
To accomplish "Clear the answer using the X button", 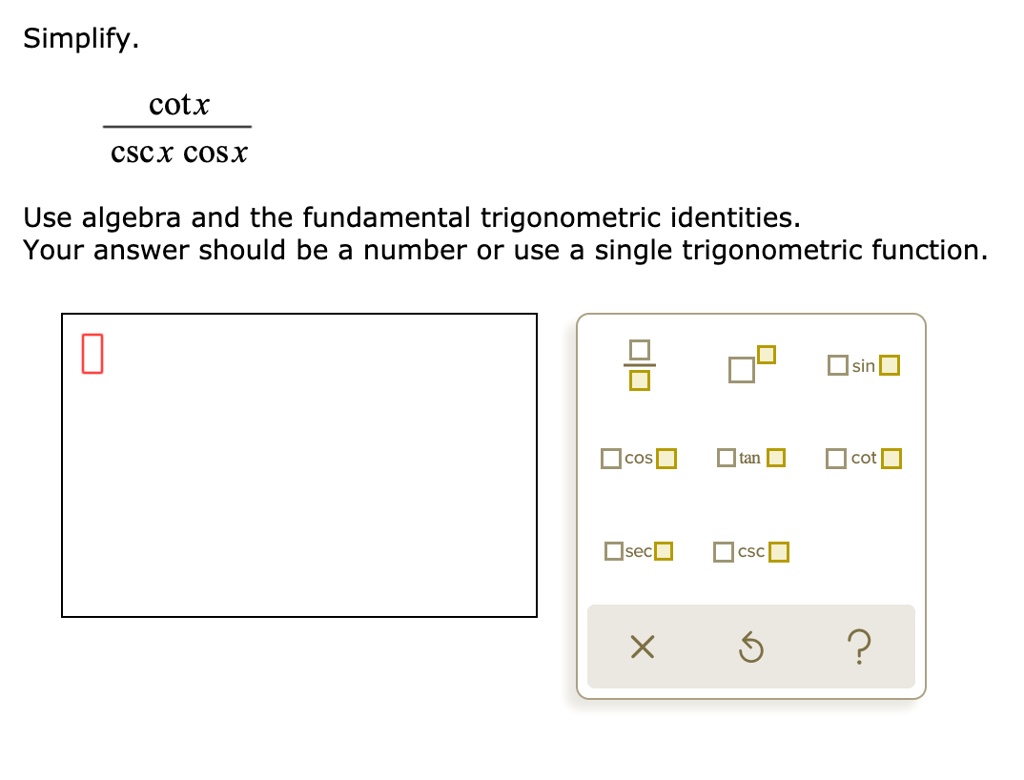I will coord(641,647).
